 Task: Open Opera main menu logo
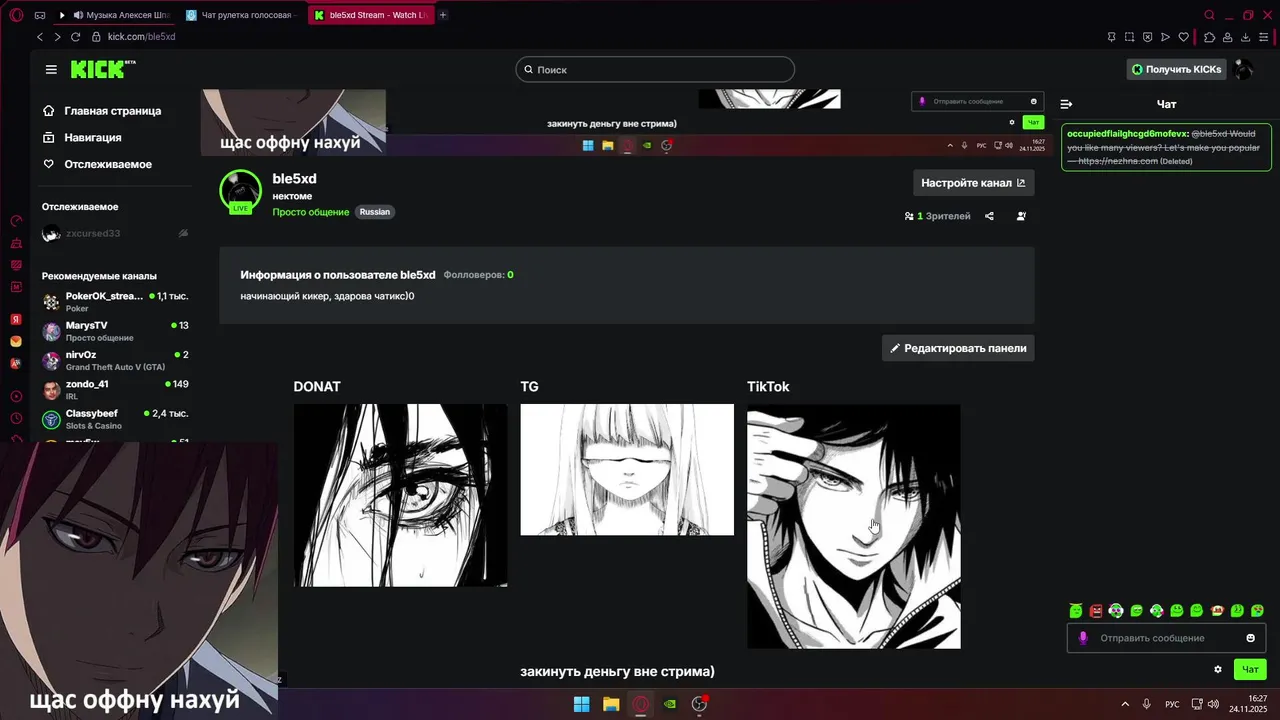15,15
